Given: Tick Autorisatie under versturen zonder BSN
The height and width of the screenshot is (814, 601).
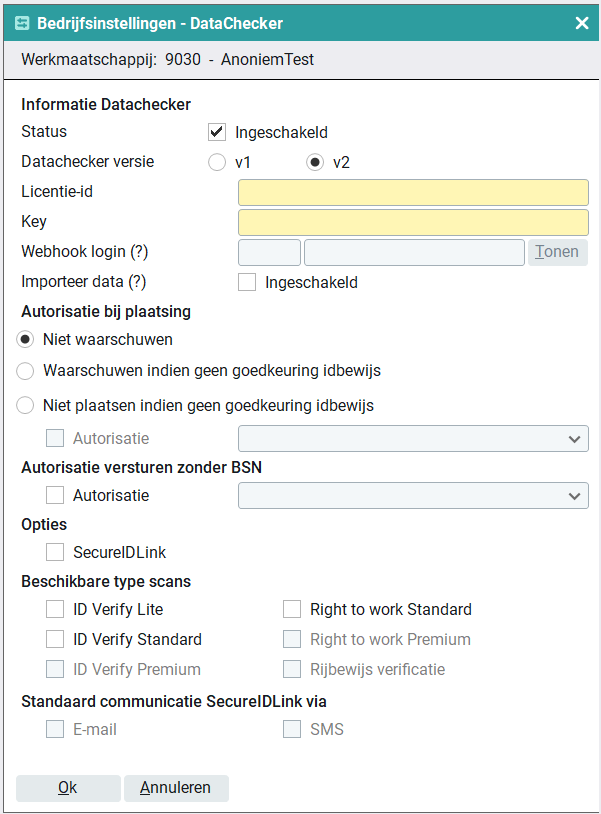Looking at the screenshot, I should click(55, 495).
